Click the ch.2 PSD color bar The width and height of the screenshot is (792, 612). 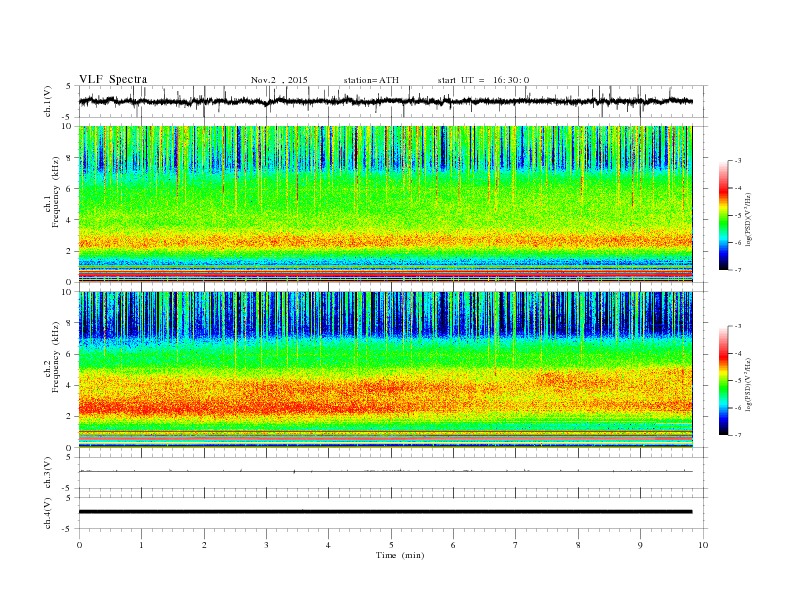coord(723,381)
